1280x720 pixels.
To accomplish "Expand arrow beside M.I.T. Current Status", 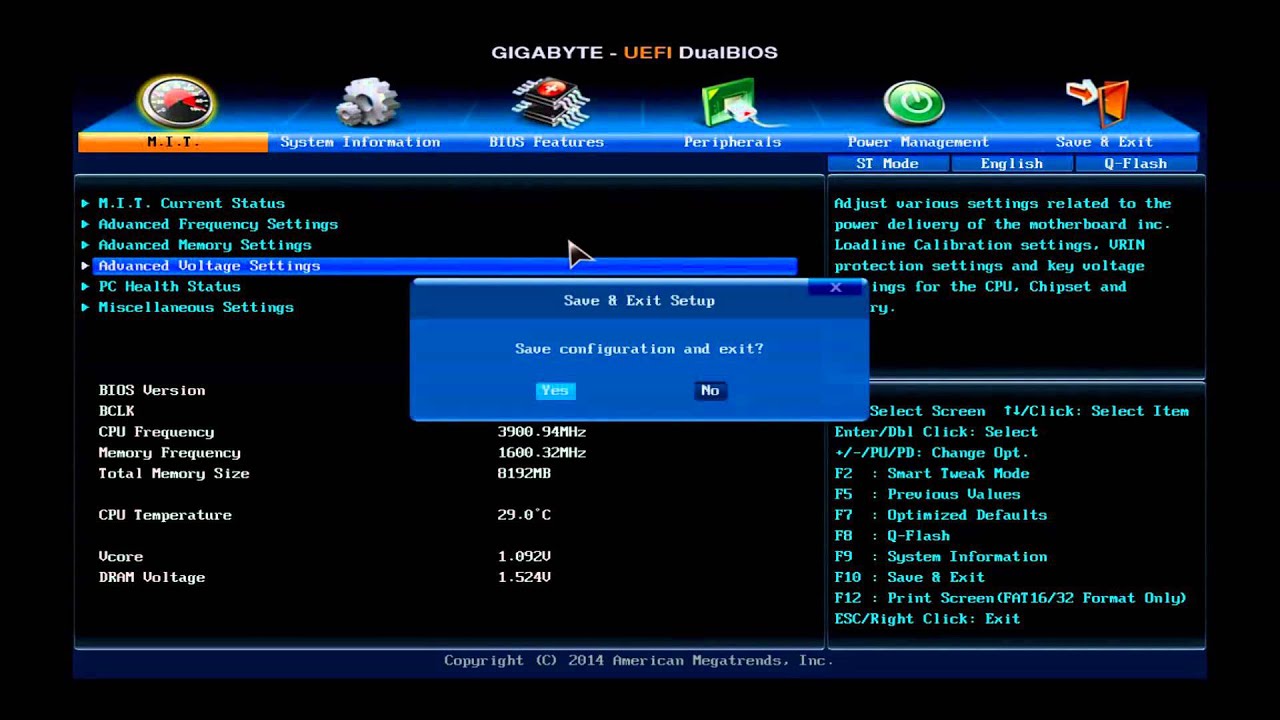I will point(85,203).
